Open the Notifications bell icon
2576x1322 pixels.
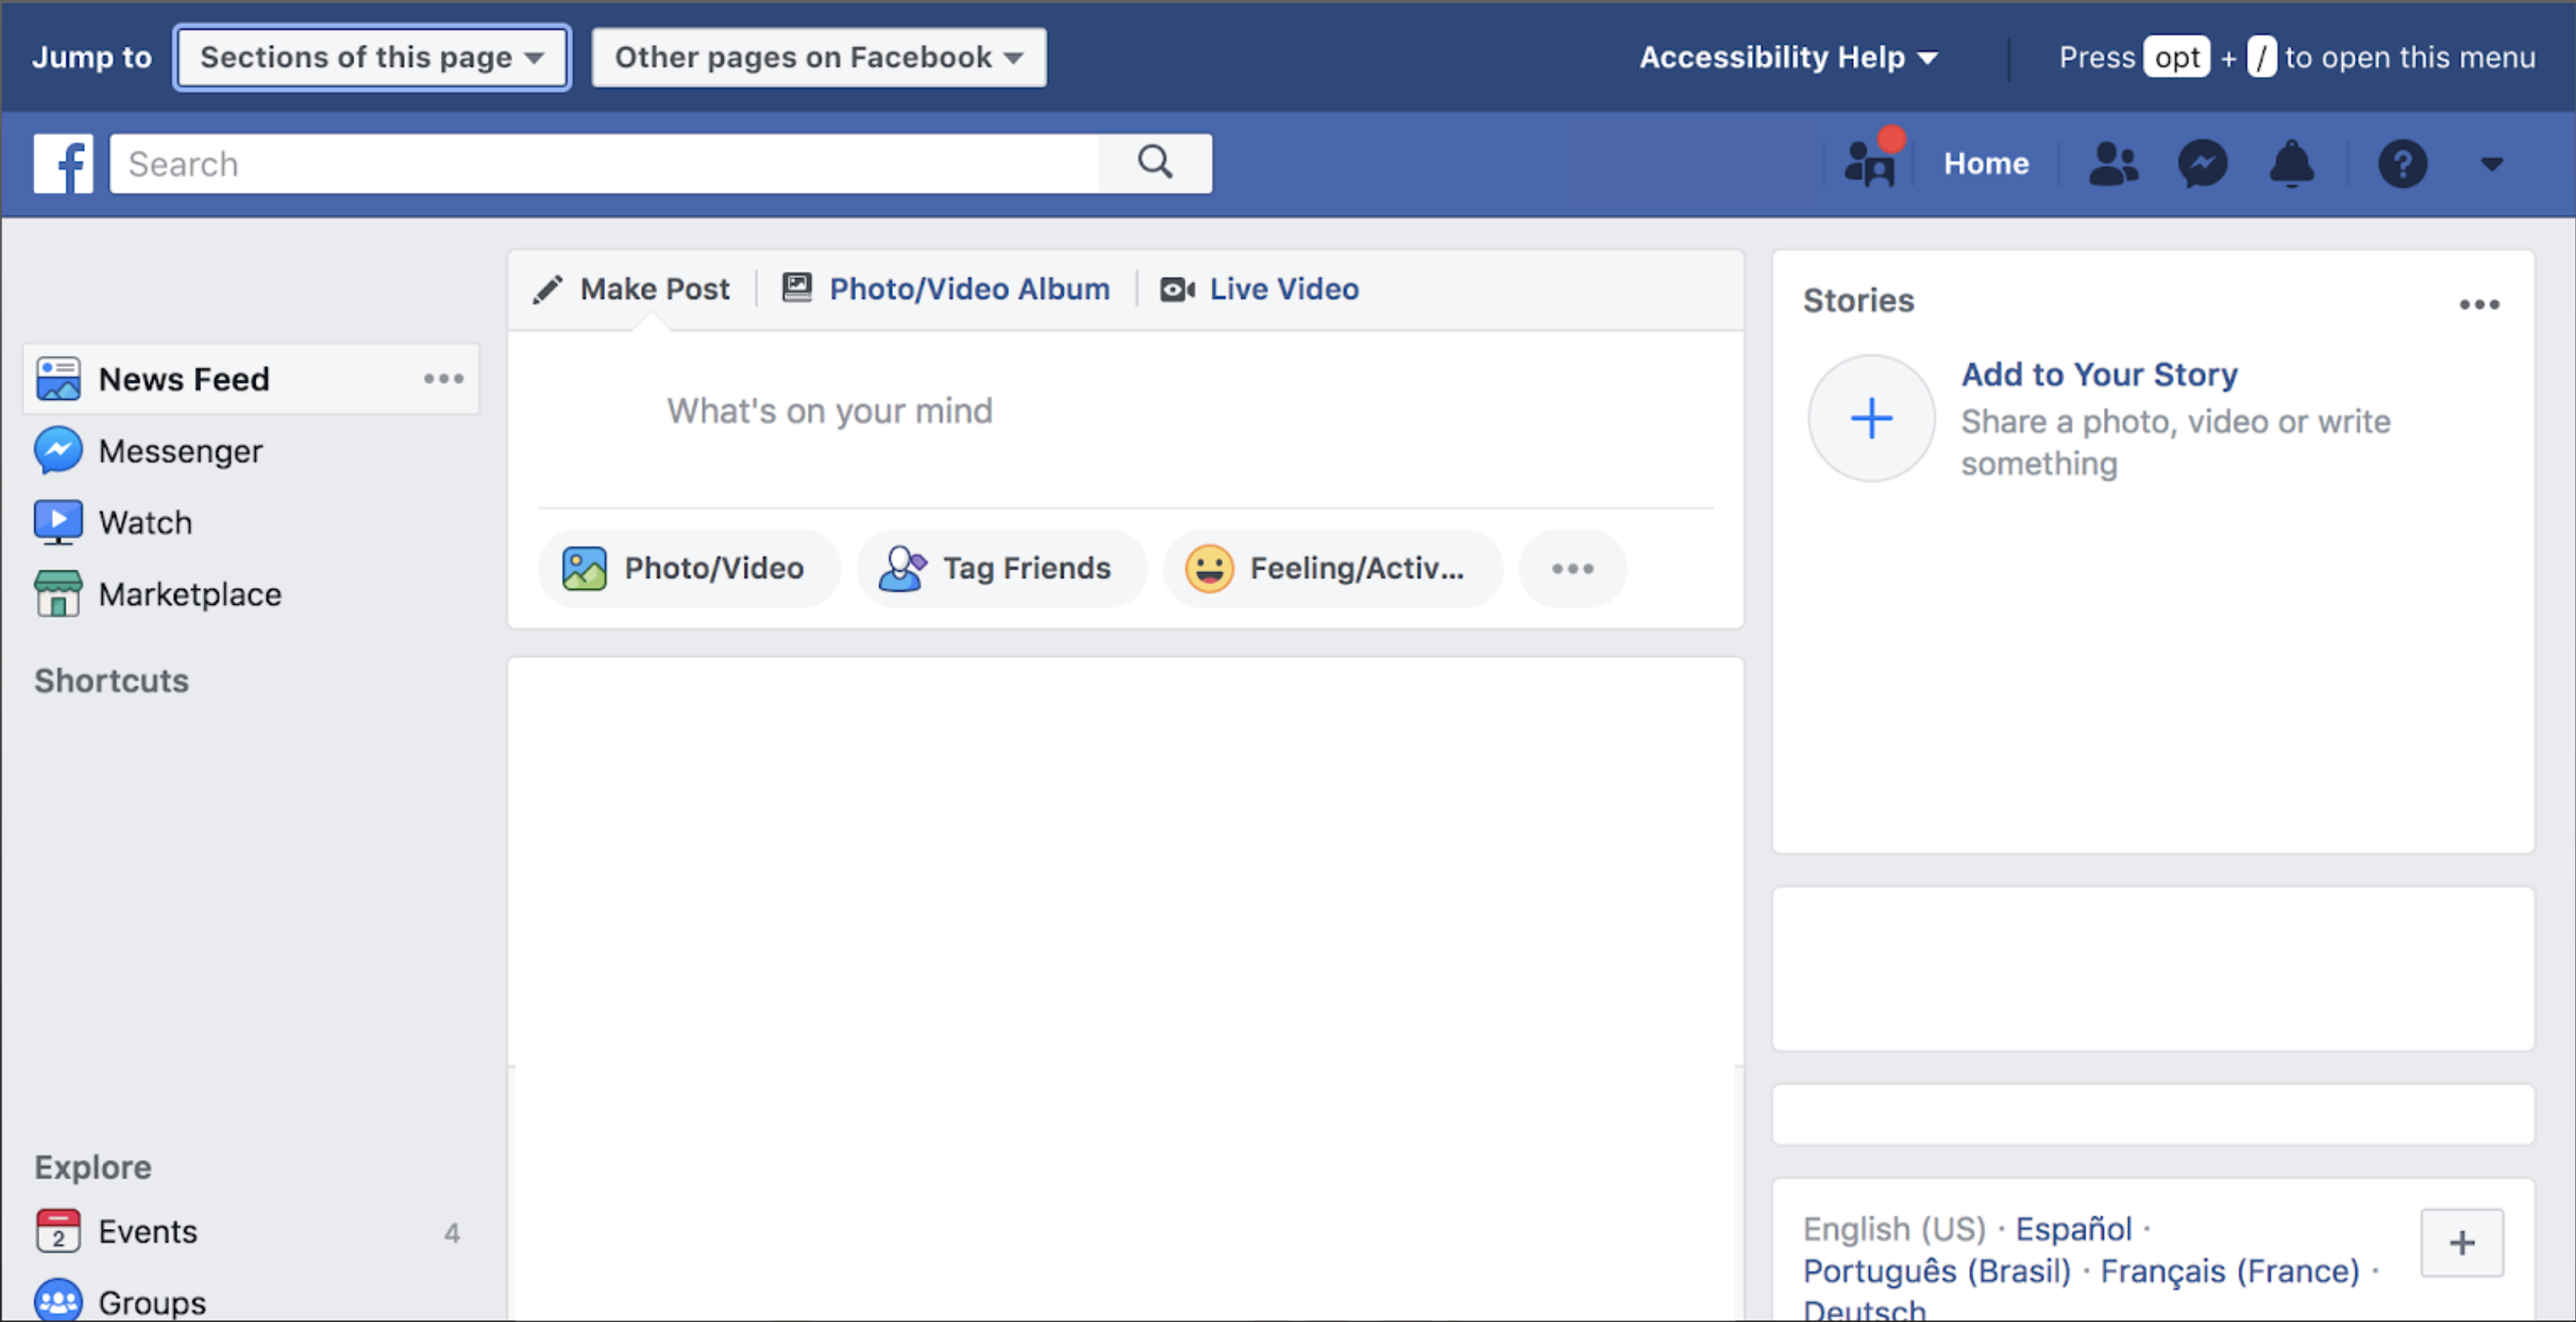pyautogui.click(x=2291, y=163)
